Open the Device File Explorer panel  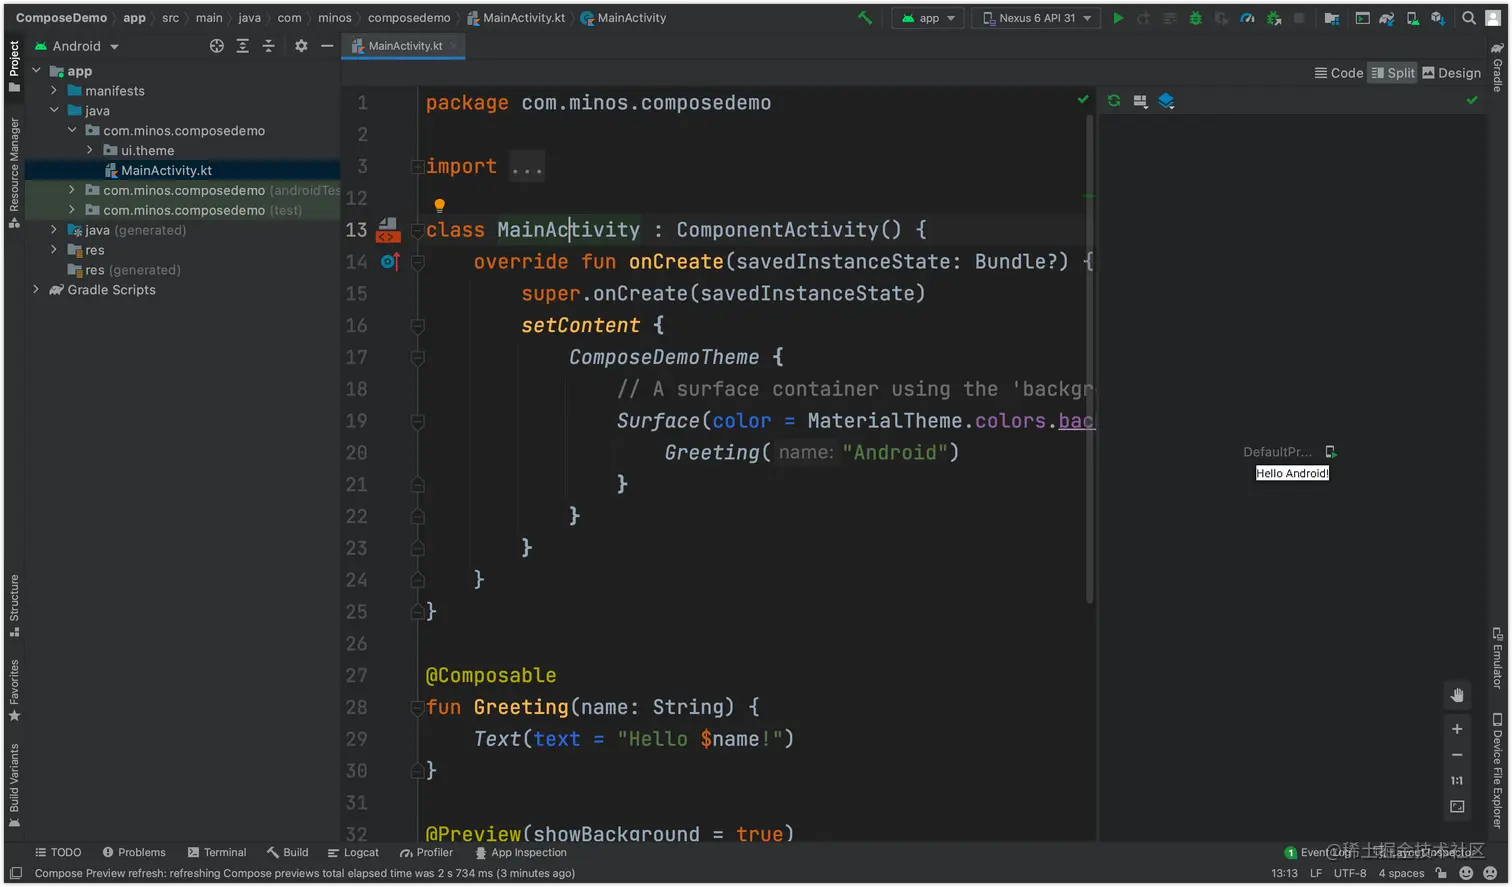1497,770
